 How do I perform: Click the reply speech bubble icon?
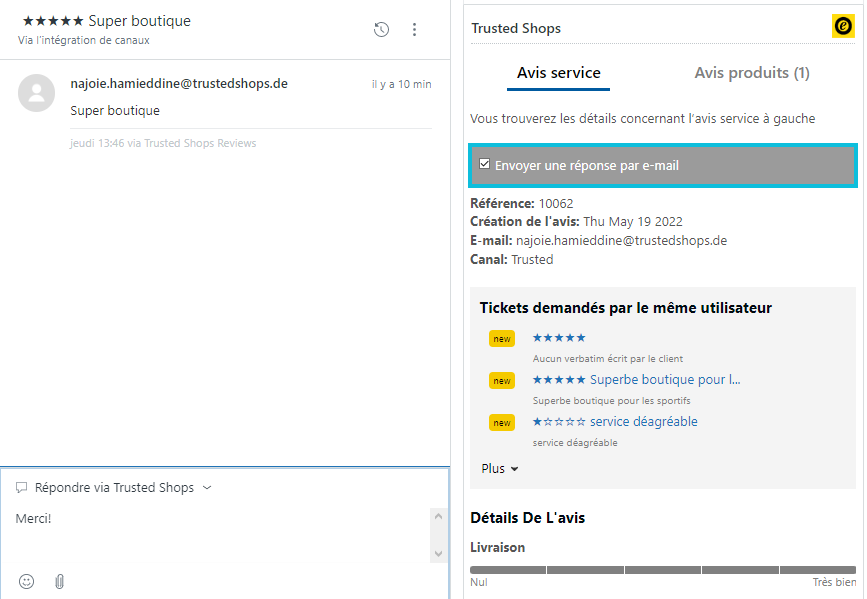(x=22, y=487)
